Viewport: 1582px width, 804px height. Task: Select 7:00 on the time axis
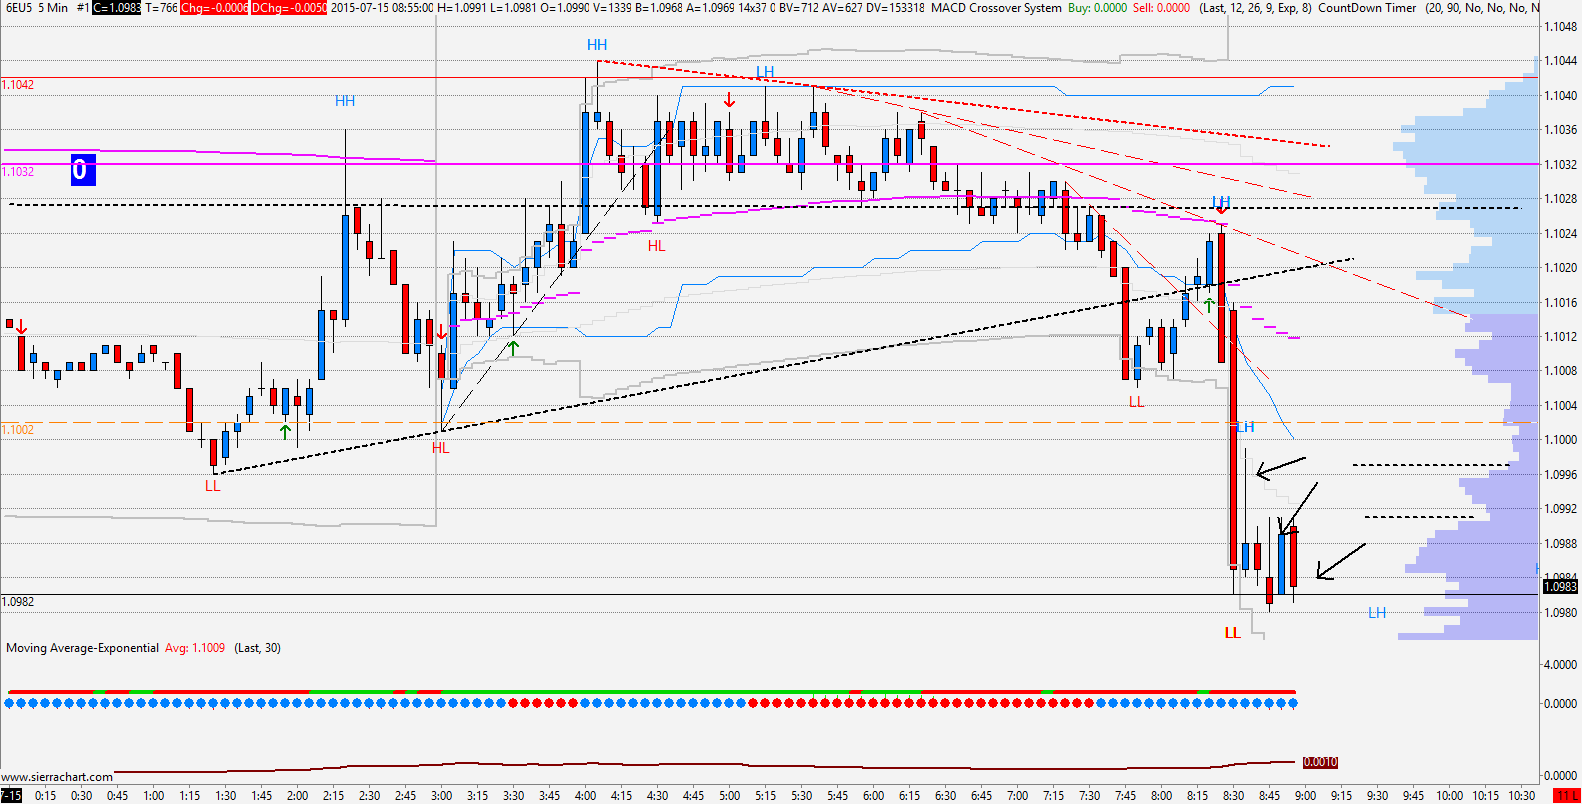tap(1018, 796)
